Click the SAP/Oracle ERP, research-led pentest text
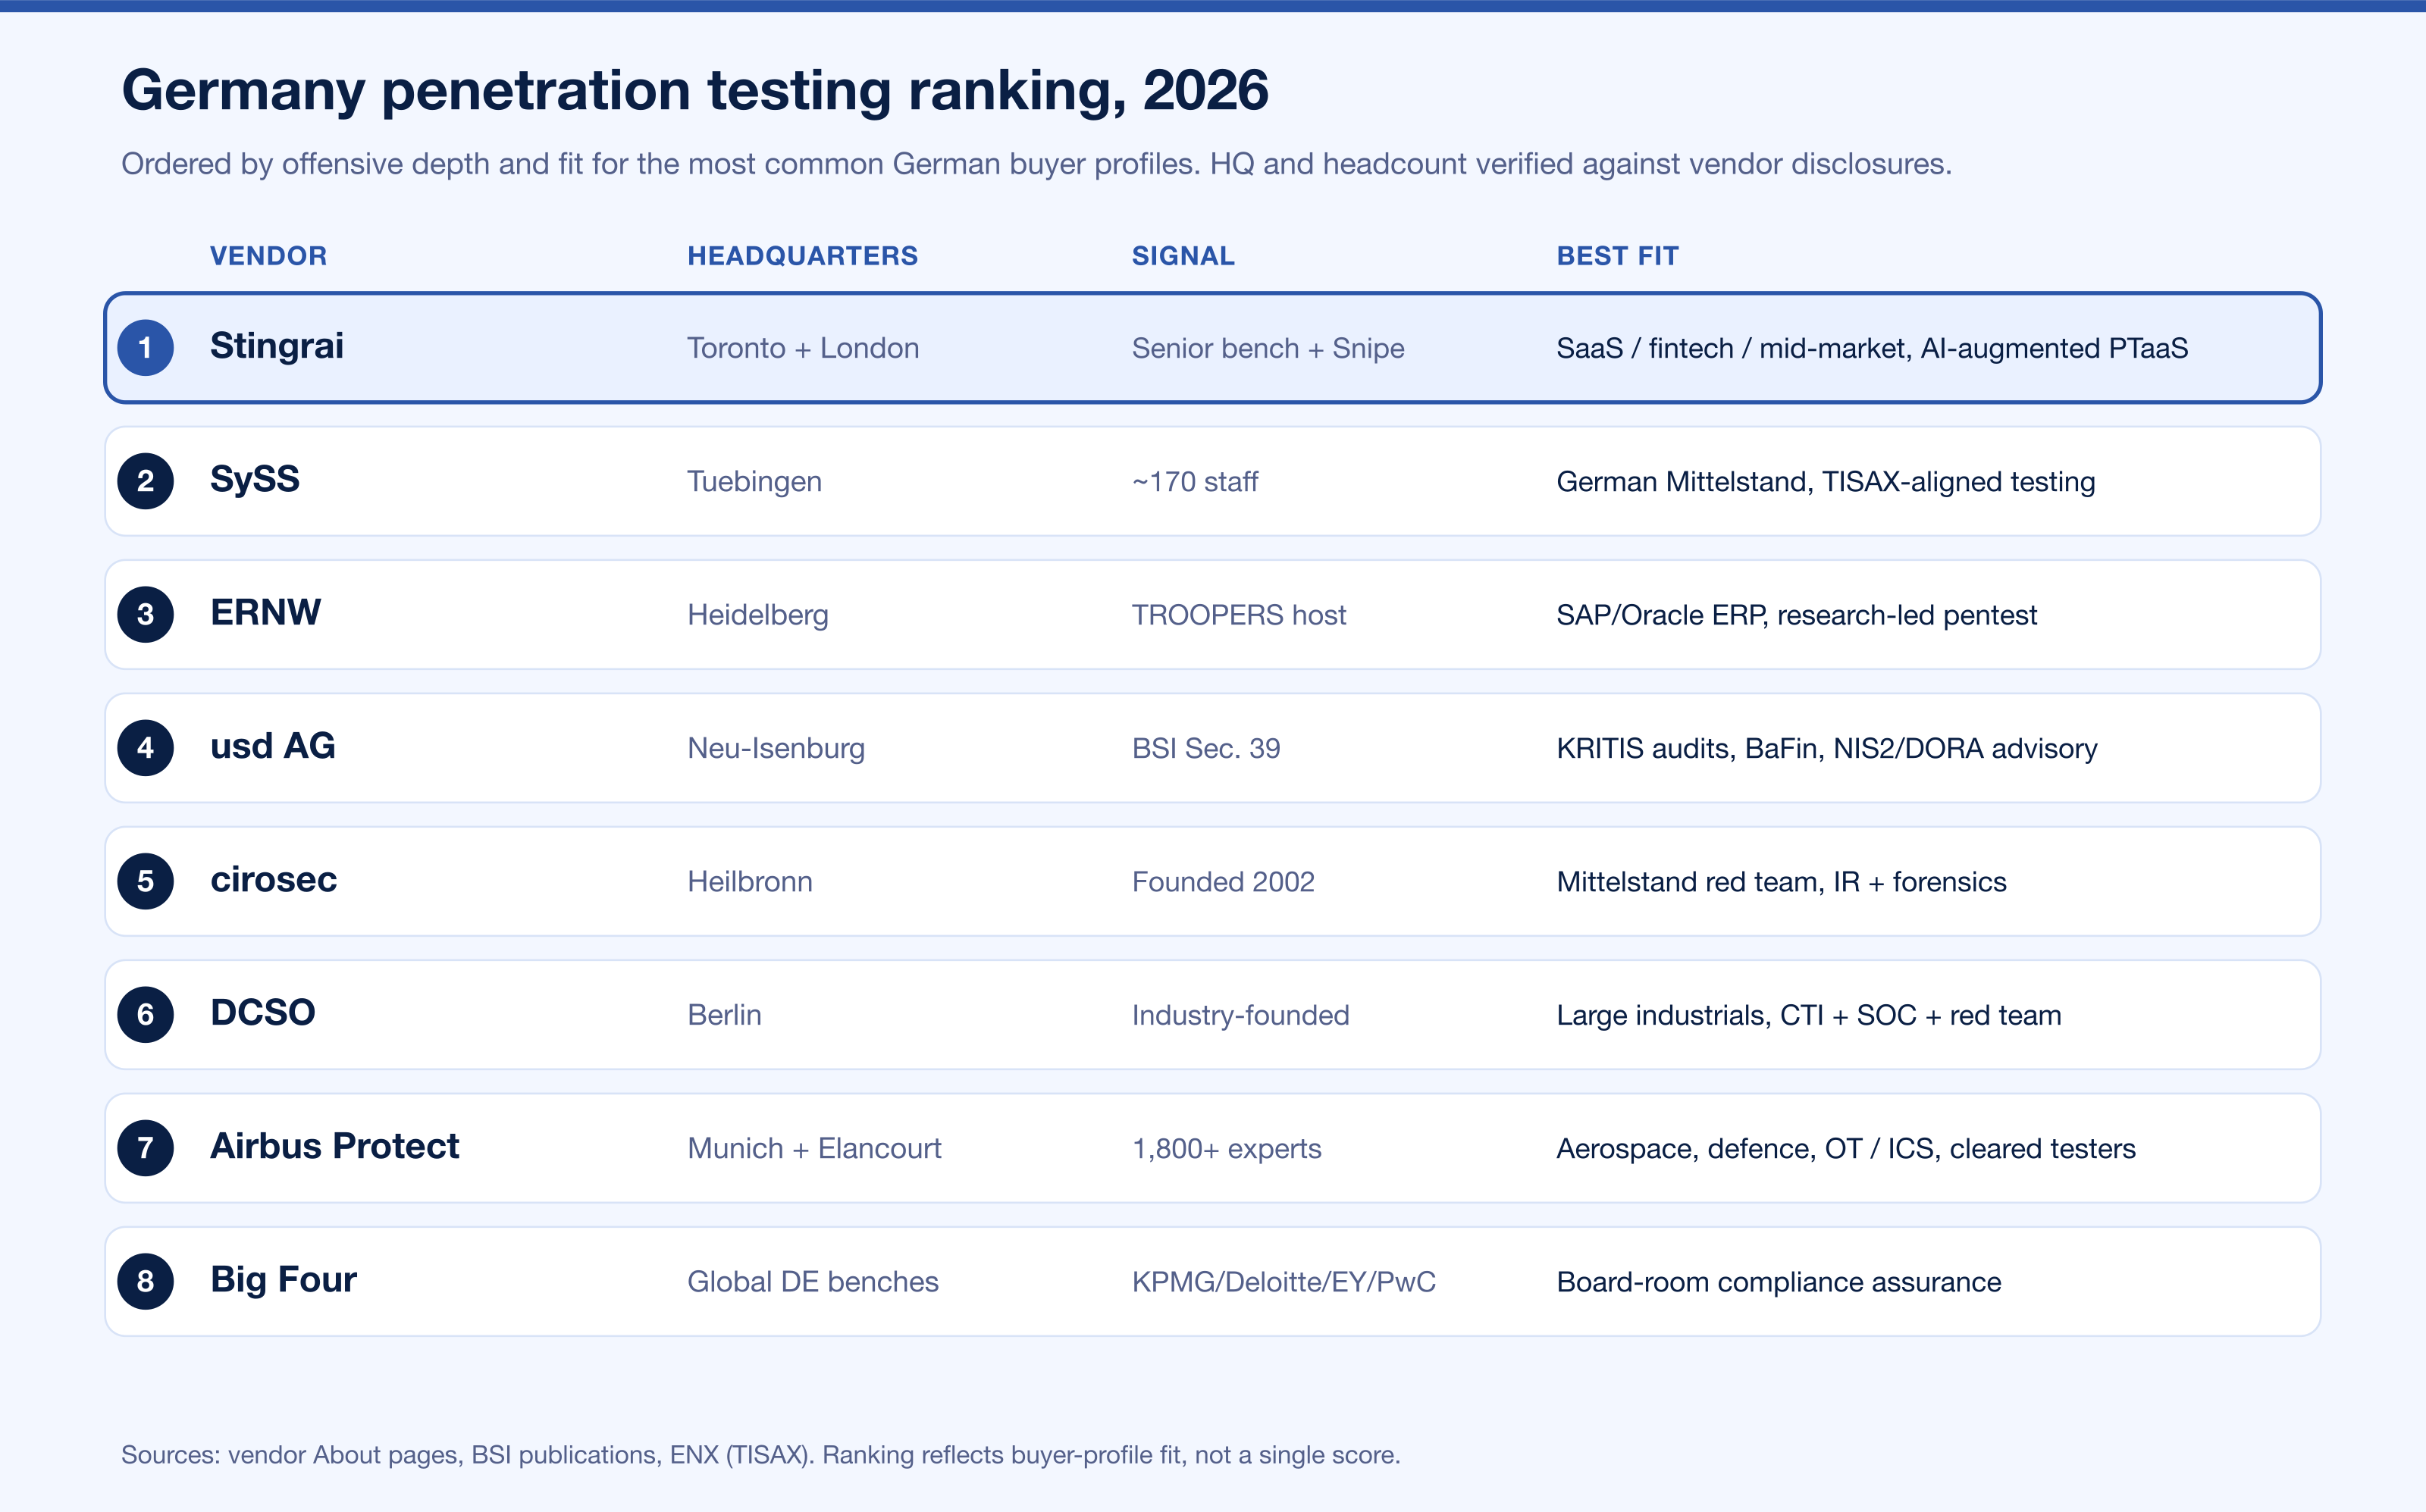This screenshot has height=1512, width=2426. click(x=1796, y=615)
